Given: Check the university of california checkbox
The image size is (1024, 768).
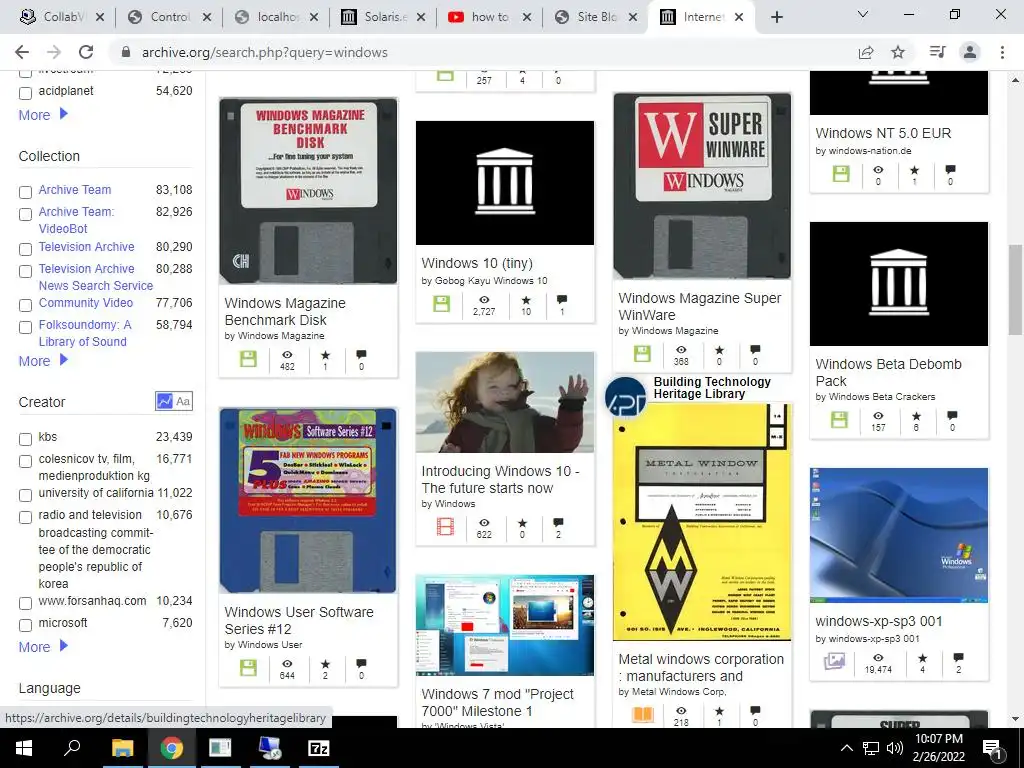Looking at the screenshot, I should click(25, 495).
